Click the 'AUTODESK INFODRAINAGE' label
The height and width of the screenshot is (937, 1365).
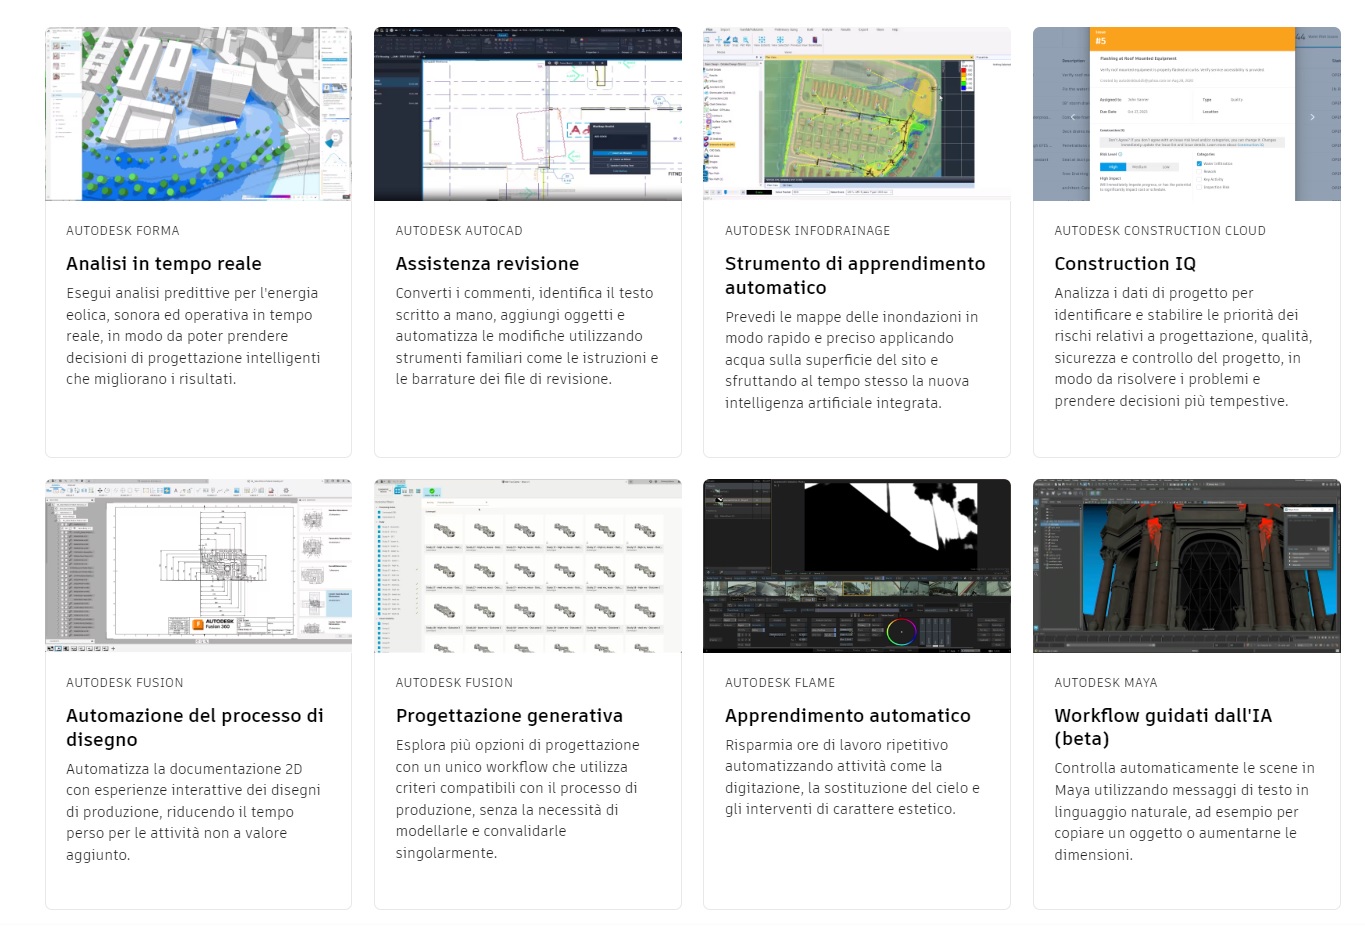pyautogui.click(x=807, y=231)
